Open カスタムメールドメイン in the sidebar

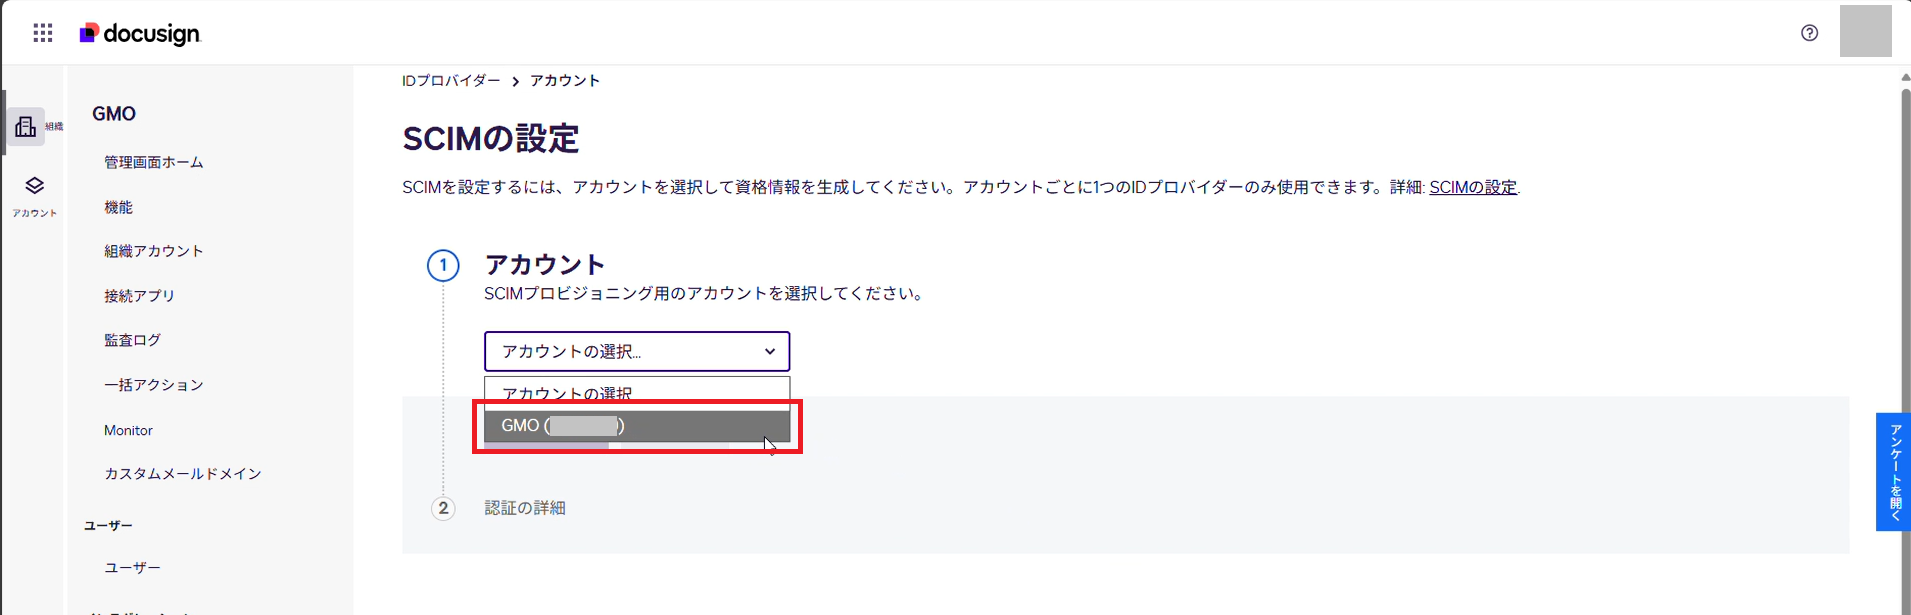[x=183, y=474]
